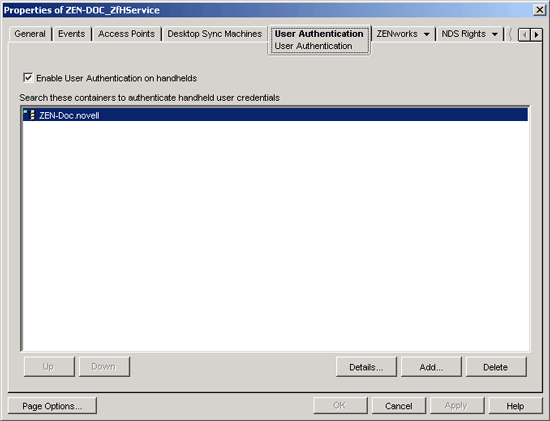This screenshot has width=550, height=421.
Task: Switch to the Events tab
Action: (x=72, y=34)
